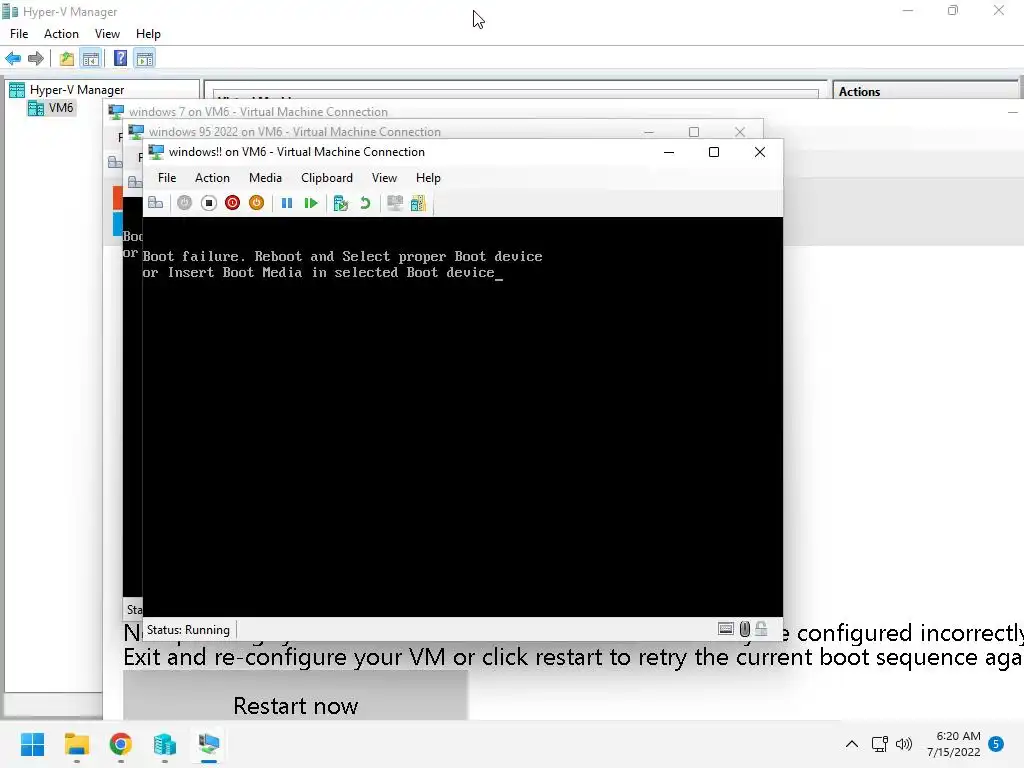Click the greyed-out Start VM power icon
Viewport: 1024px width, 768px height.
point(184,203)
